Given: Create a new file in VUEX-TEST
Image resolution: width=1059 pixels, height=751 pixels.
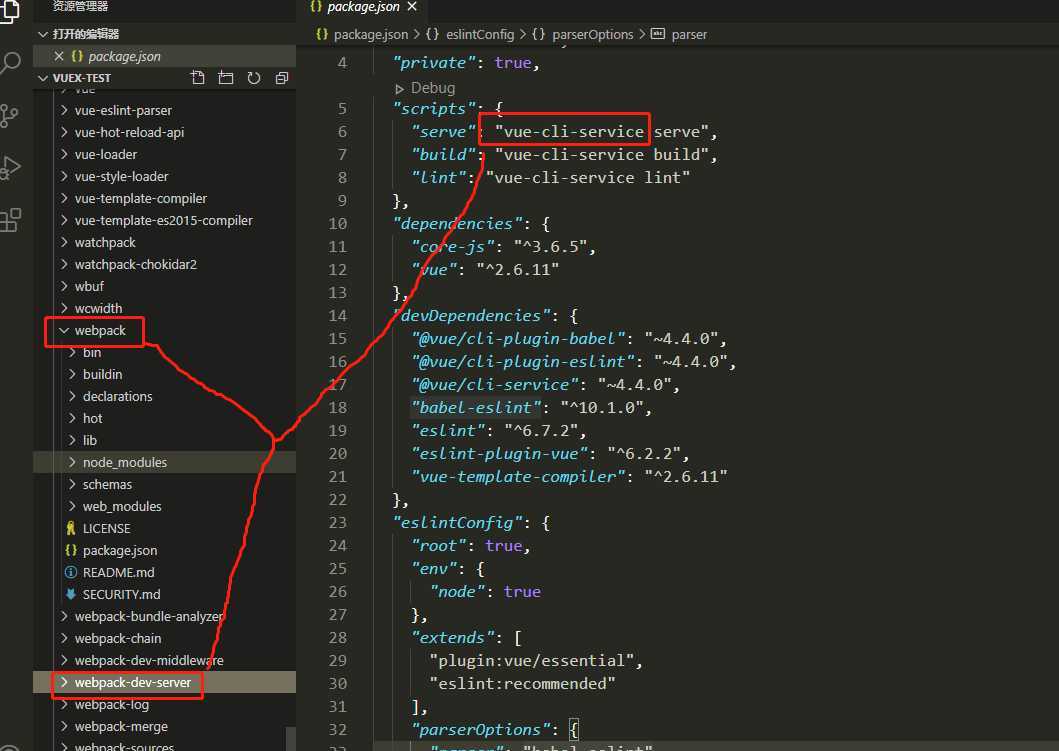Looking at the screenshot, I should click(198, 78).
